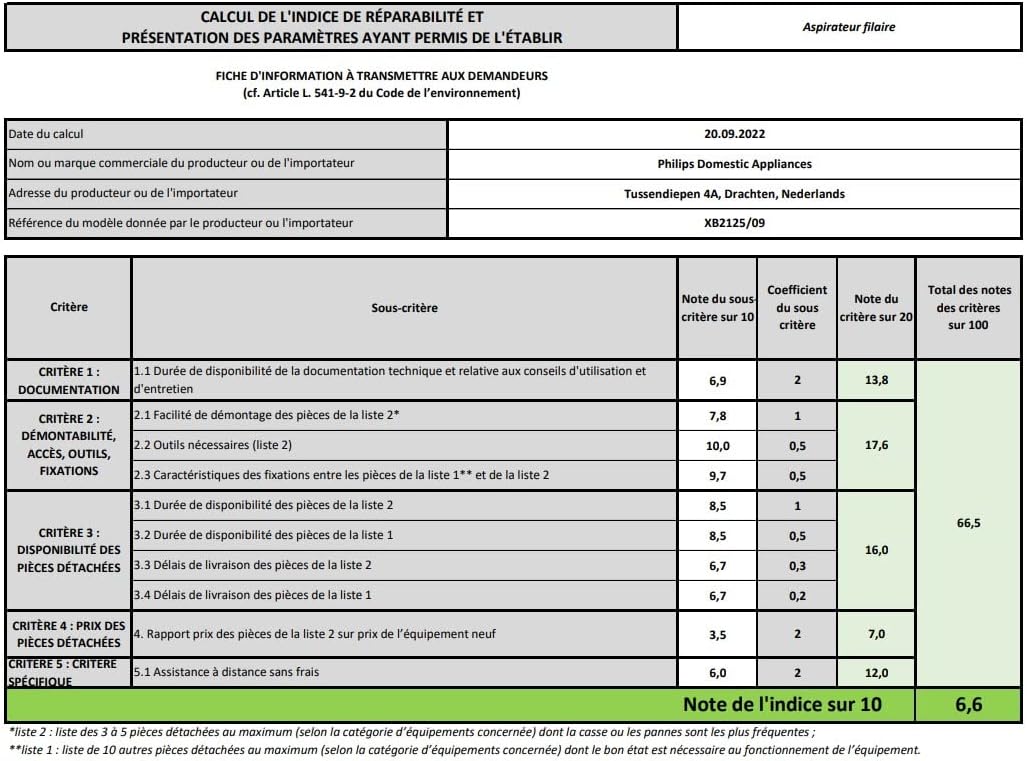Select the 66,5 total criteria score
The image size is (1027, 761).
(x=968, y=521)
